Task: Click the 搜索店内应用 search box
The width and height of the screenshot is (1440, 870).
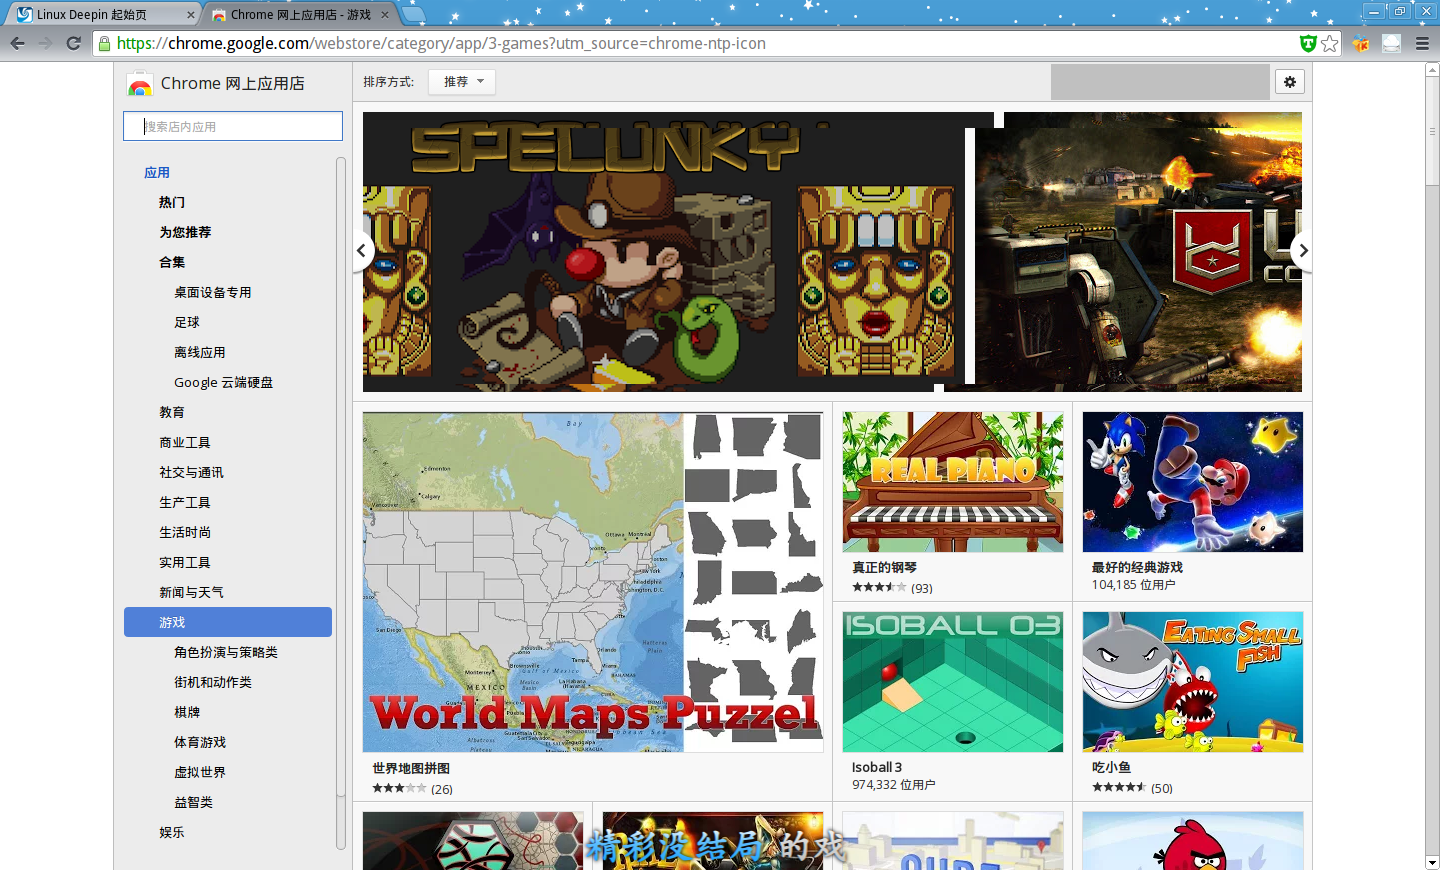Action: (233, 126)
